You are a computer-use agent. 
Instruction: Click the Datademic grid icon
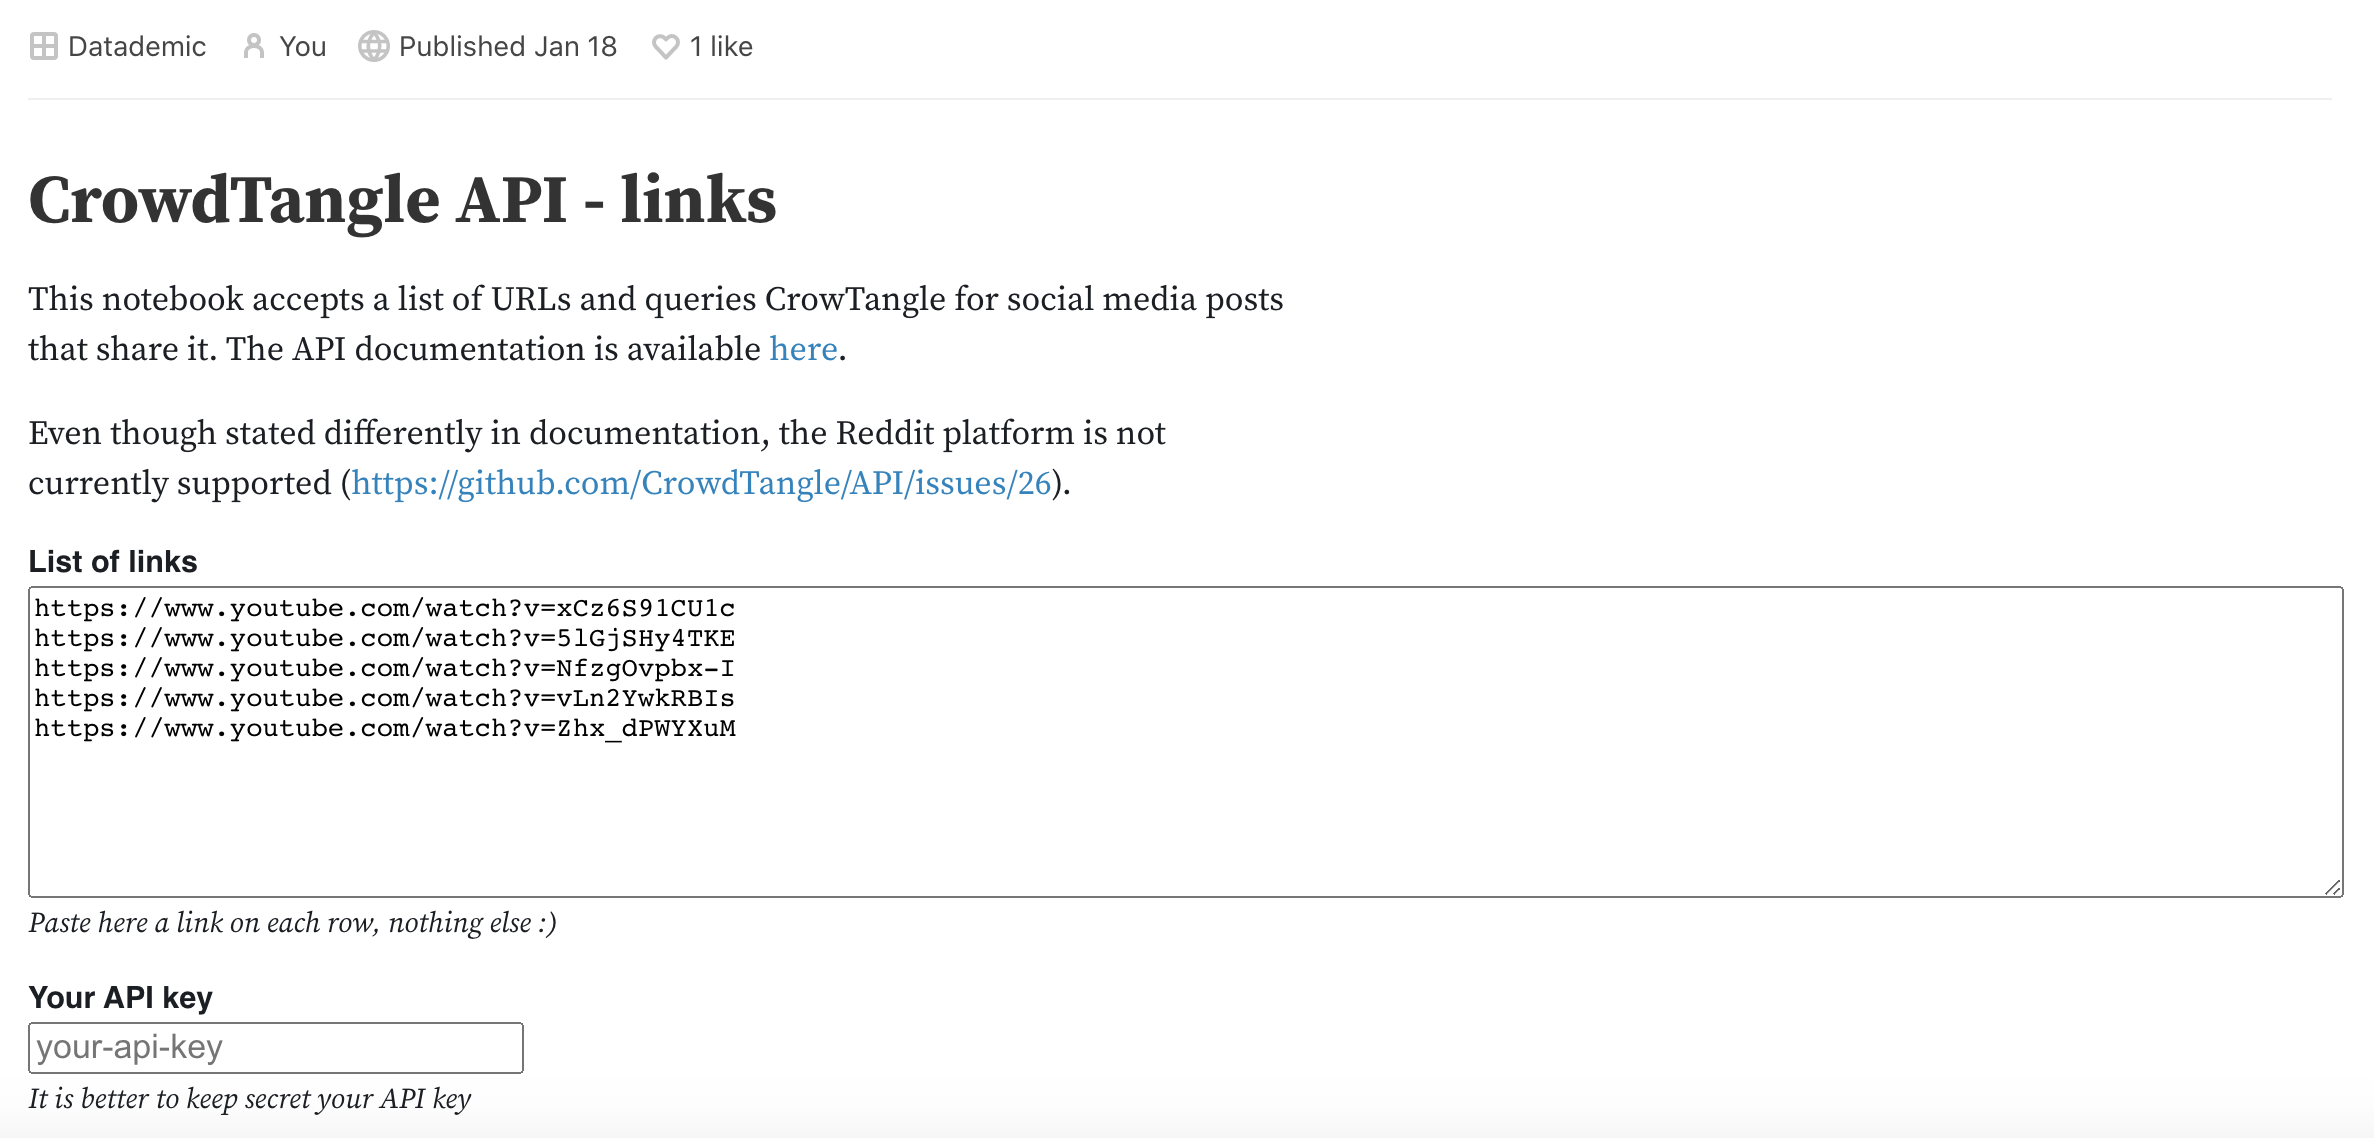click(43, 47)
